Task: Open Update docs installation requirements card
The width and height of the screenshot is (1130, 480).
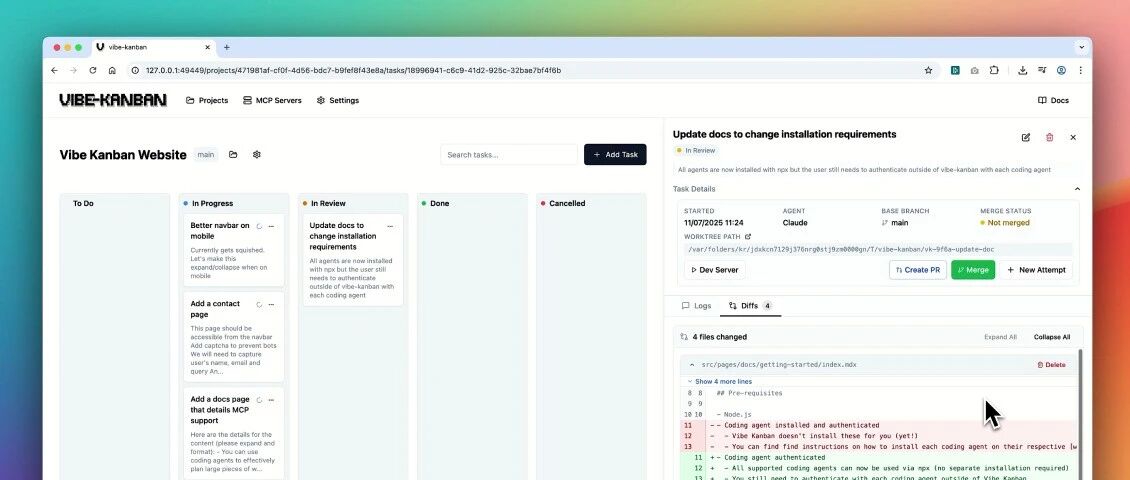Action: (x=352, y=259)
